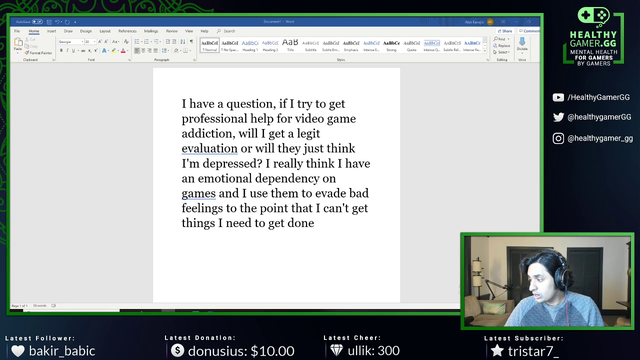Click the Undo icon
Image resolution: width=640 pixels, height=360 pixels.
[57, 22]
